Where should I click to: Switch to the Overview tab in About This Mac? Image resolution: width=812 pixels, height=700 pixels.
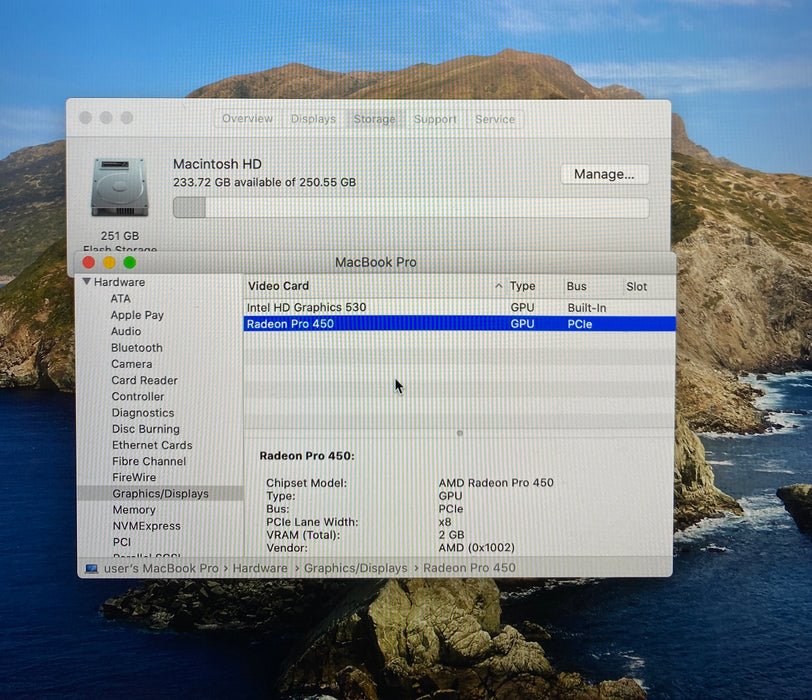[x=248, y=119]
